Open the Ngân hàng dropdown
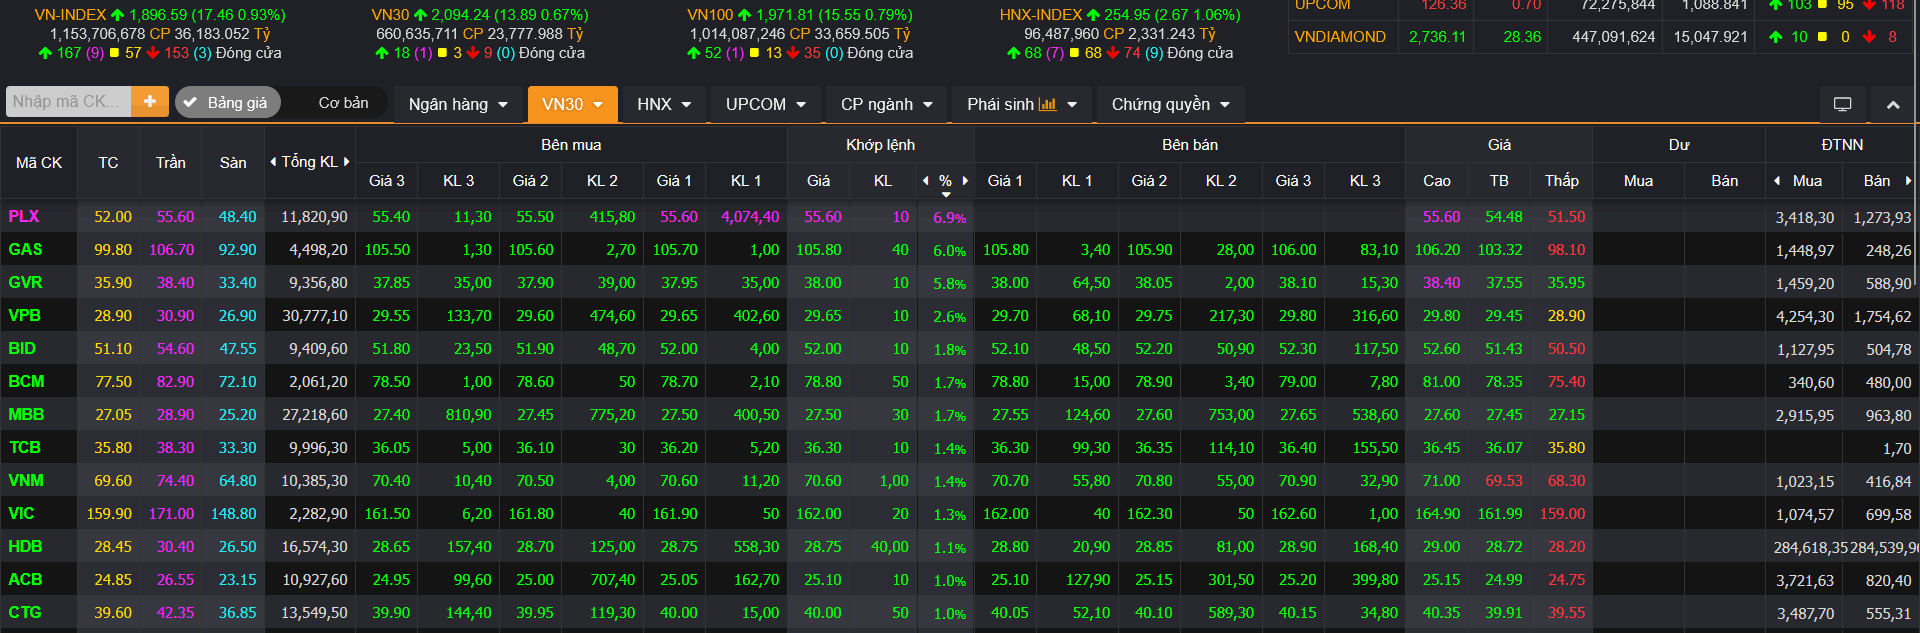Viewport: 1920px width, 633px height. pos(458,104)
